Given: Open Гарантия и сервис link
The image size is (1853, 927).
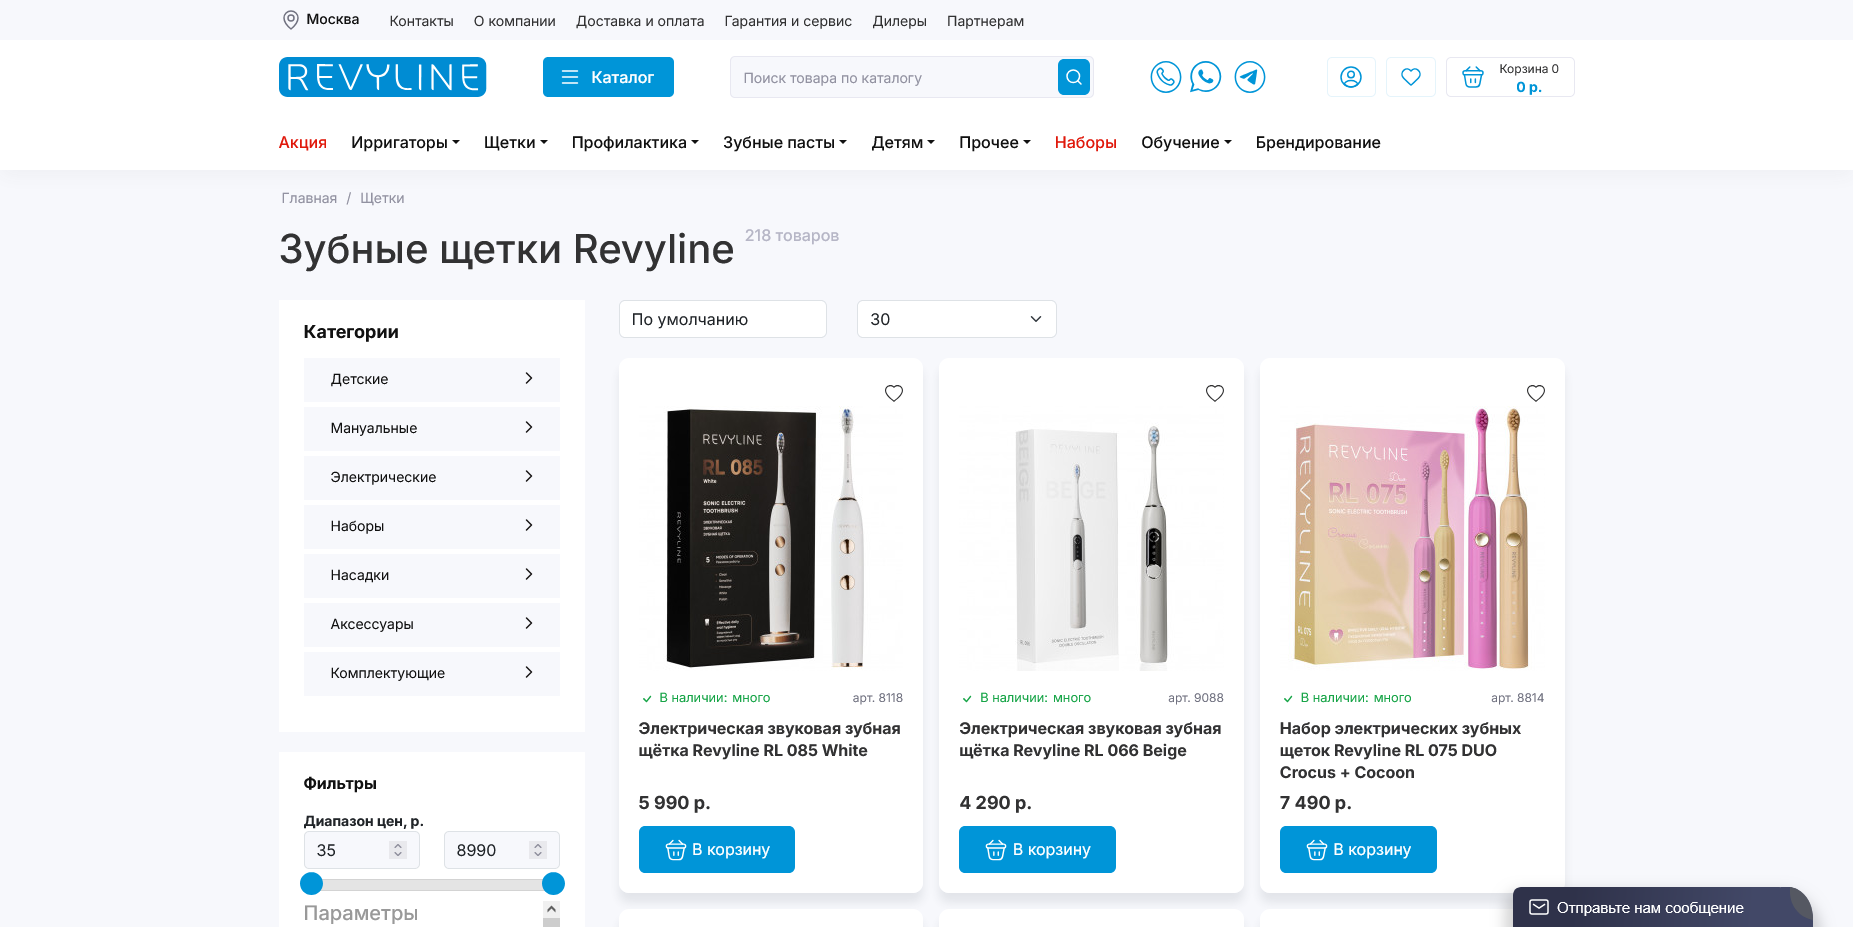Looking at the screenshot, I should point(788,21).
